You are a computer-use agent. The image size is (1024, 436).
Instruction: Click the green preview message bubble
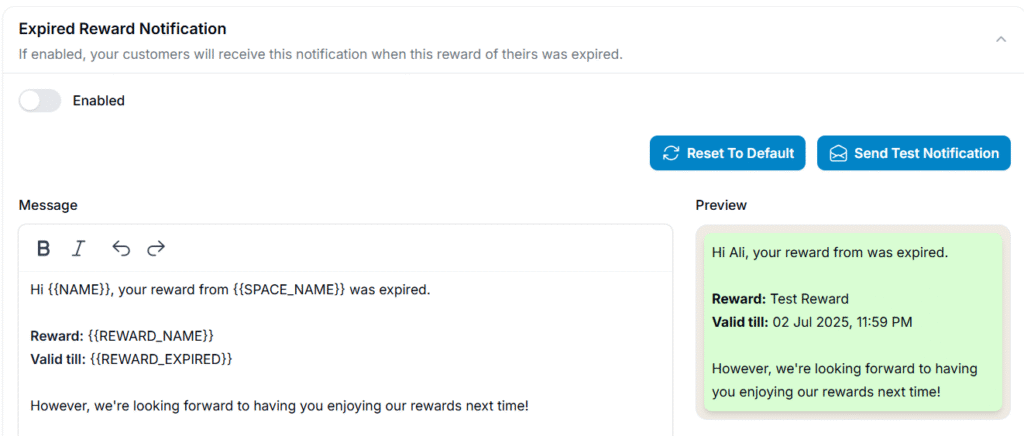[x=853, y=322]
